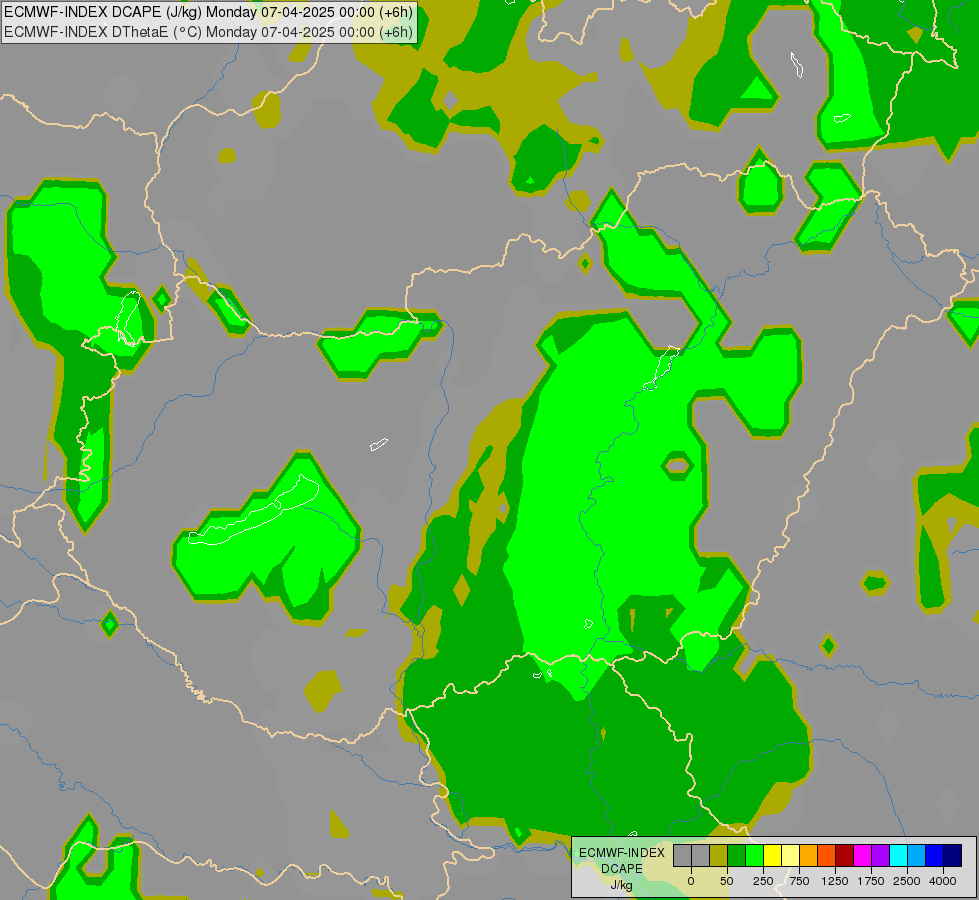Image resolution: width=979 pixels, height=900 pixels.
Task: Choose the orange legend swatch
Action: coord(809,855)
